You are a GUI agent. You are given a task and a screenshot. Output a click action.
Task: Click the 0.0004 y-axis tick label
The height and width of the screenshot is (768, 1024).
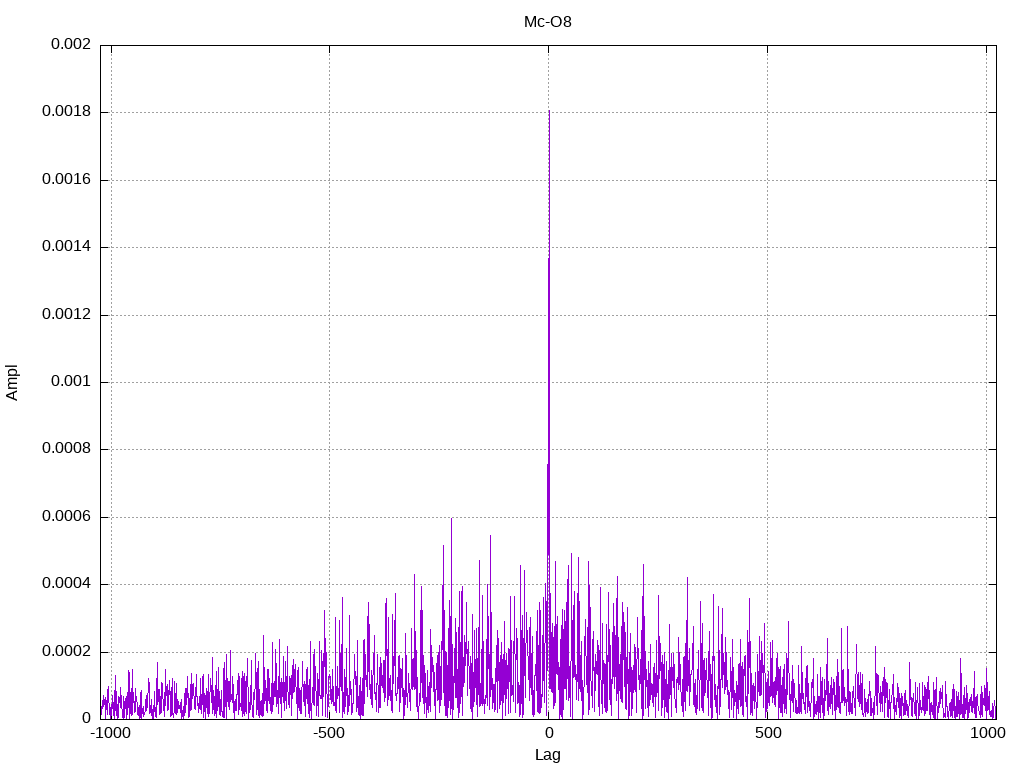tap(66, 584)
